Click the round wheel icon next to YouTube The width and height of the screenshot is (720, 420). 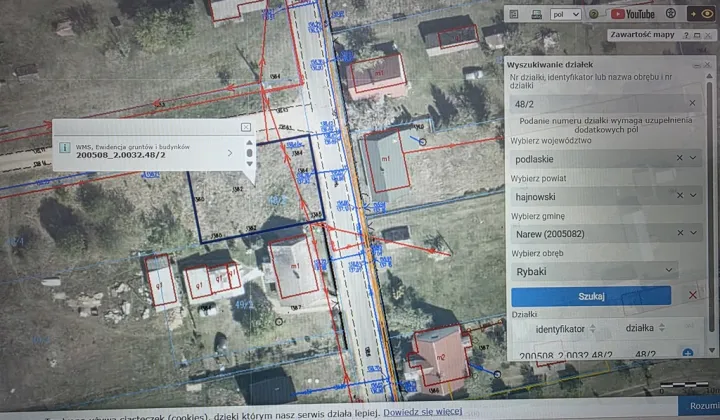(x=671, y=13)
